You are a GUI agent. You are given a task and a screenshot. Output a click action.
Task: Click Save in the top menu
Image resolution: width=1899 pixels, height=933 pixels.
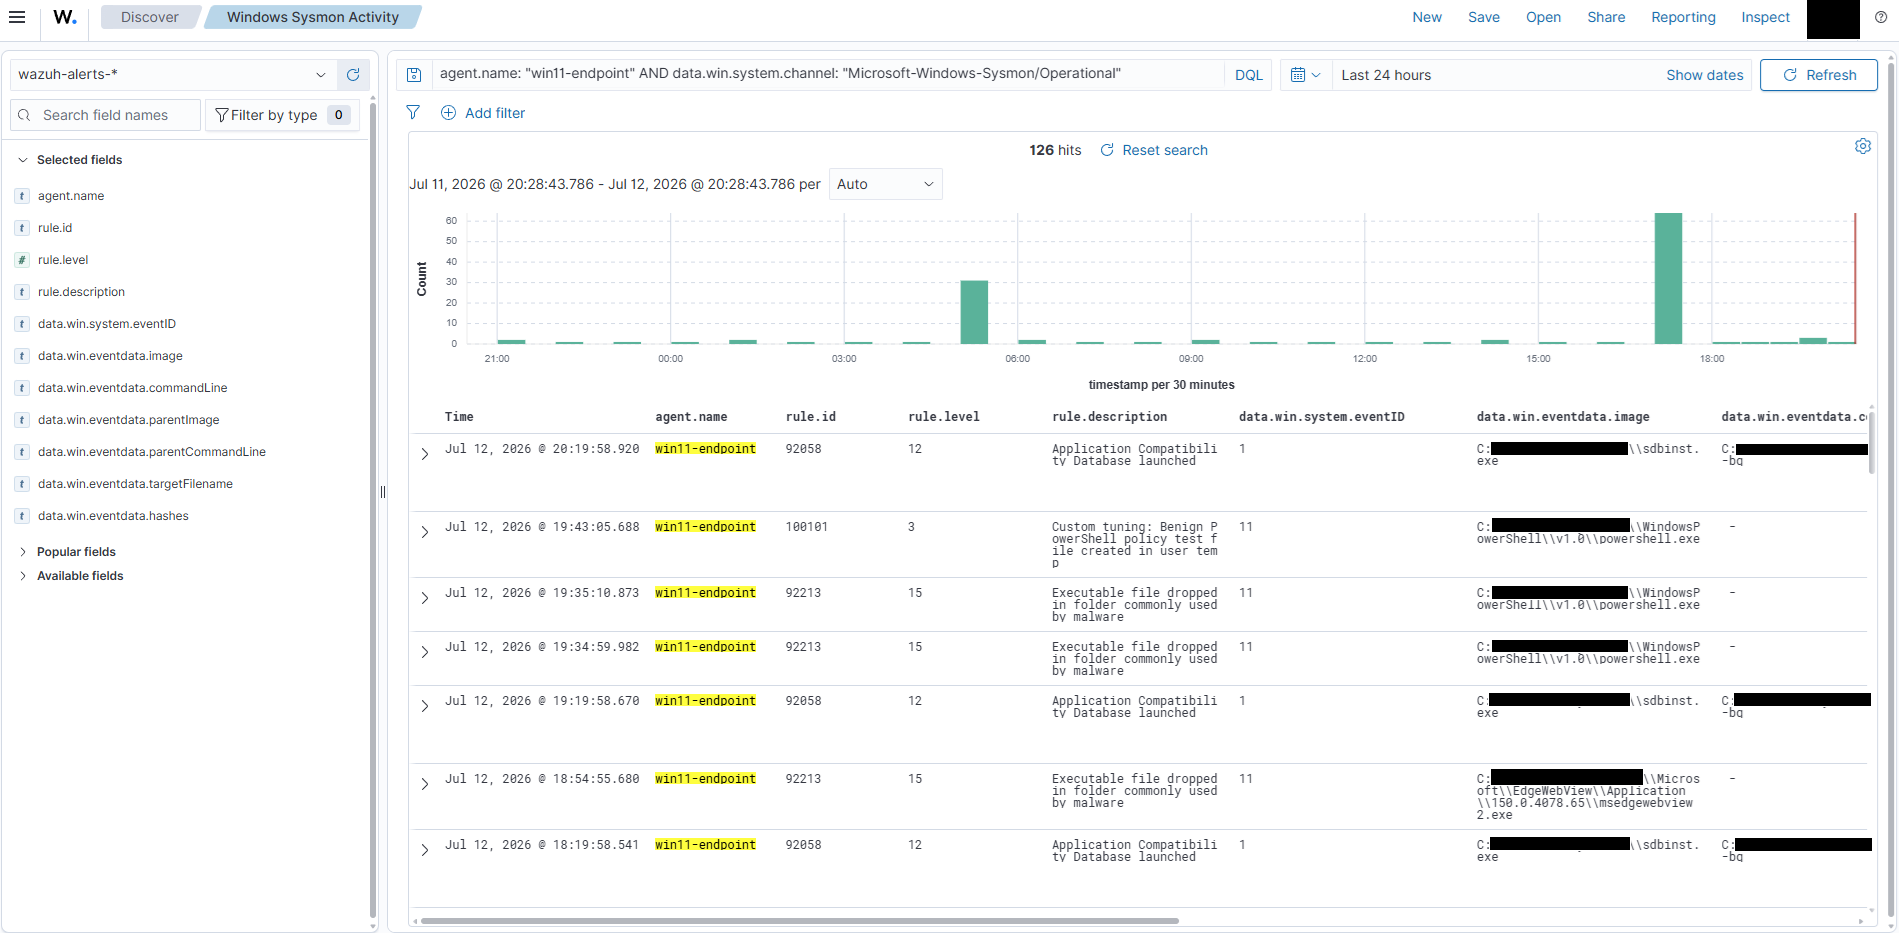1484,17
